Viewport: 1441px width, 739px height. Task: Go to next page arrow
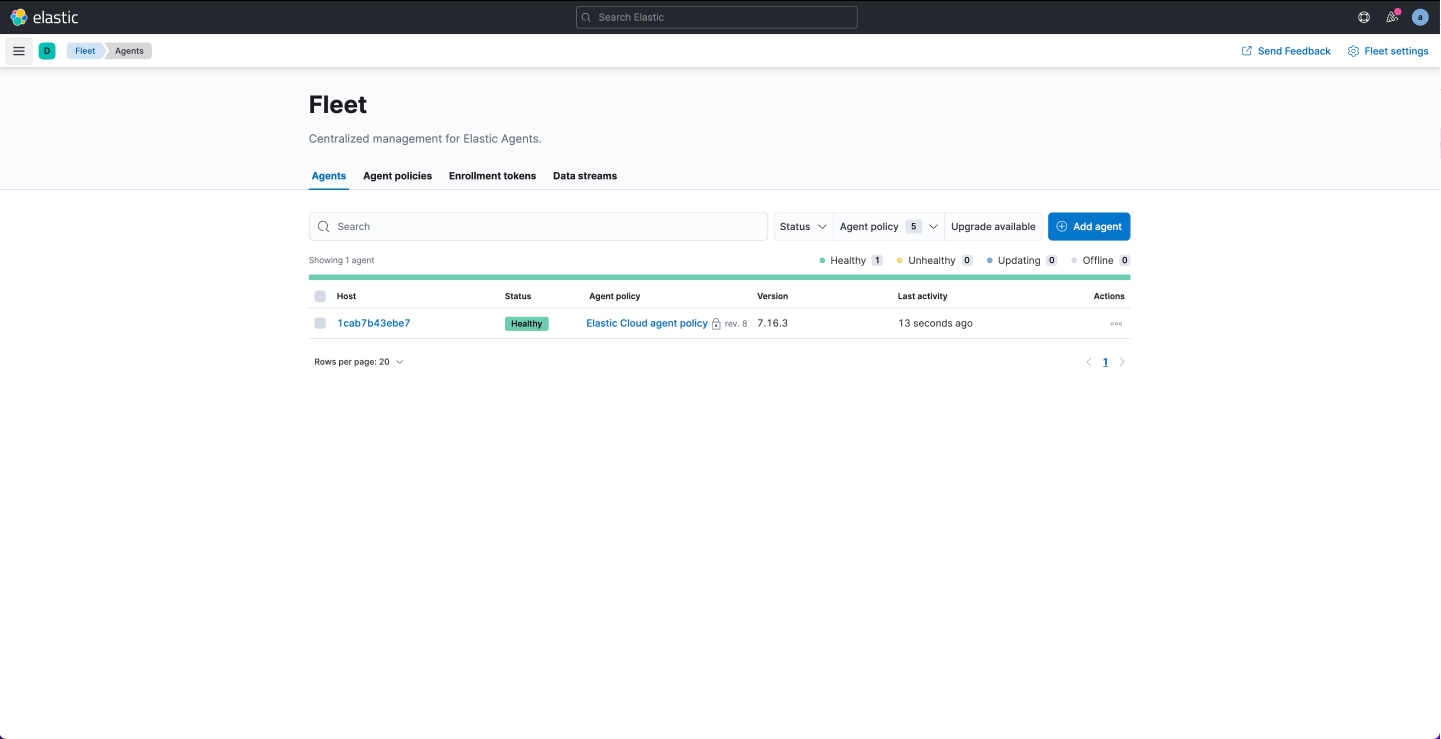(x=1122, y=362)
